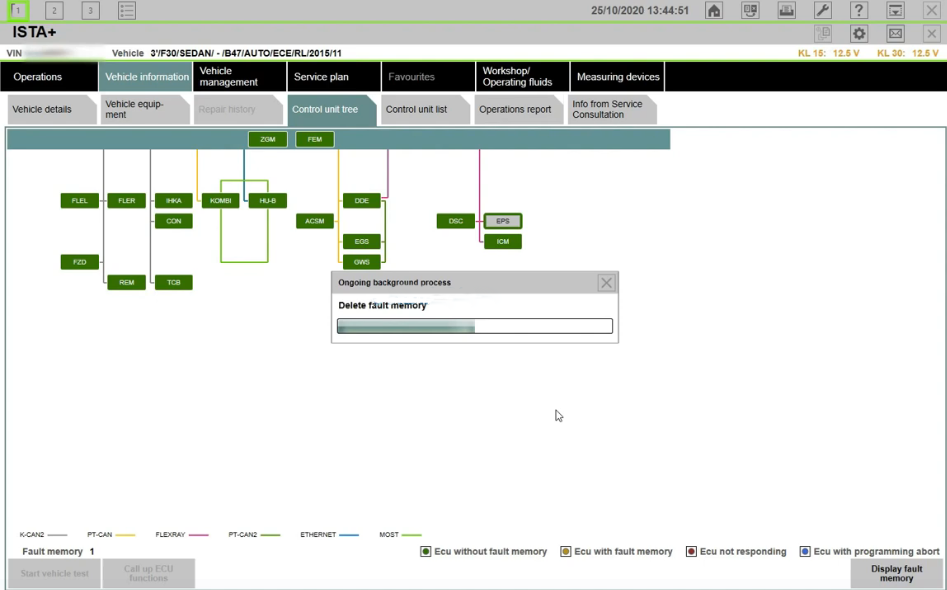Screen dimensions: 947x590
Task: Click the Delete fault memory progress bar
Action: pos(475,326)
